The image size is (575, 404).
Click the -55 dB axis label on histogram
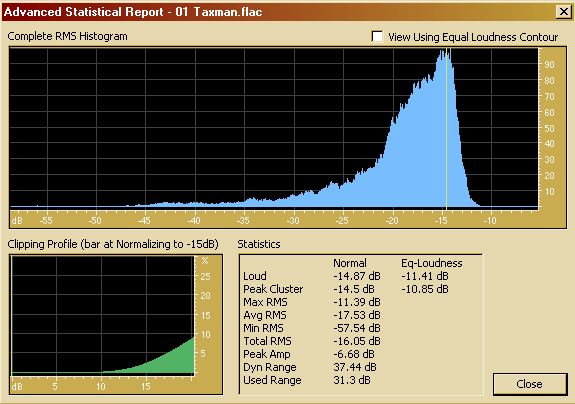point(46,220)
